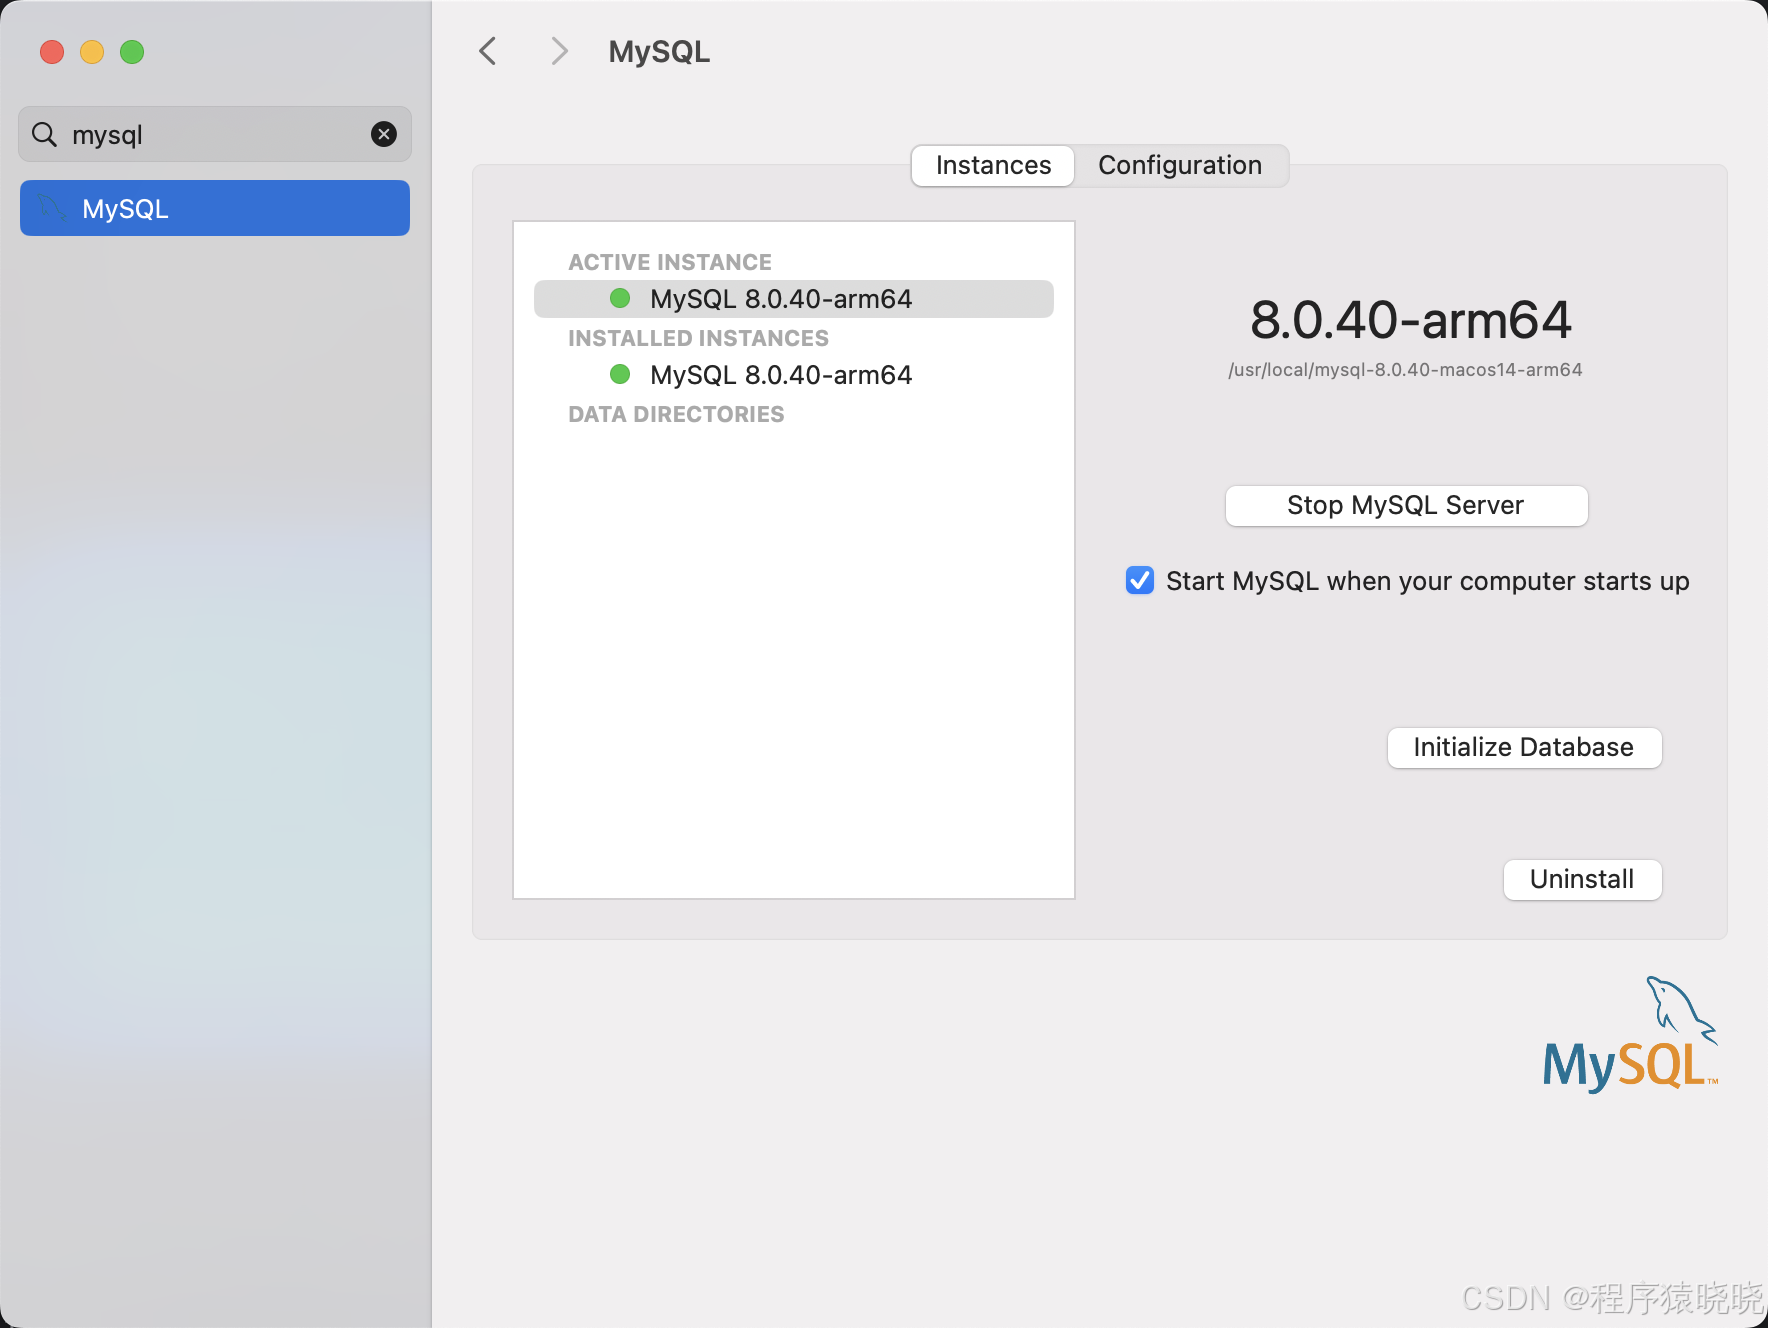Viewport: 1768px width, 1328px height.
Task: Toggle Start MySQL when computer starts up
Action: [1140, 580]
